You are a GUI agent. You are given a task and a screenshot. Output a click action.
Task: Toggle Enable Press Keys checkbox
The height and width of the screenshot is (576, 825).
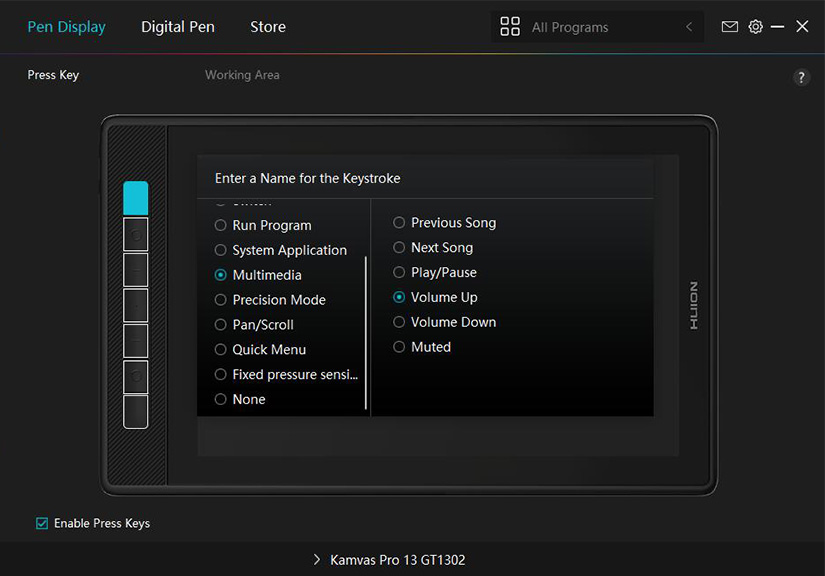coord(42,523)
